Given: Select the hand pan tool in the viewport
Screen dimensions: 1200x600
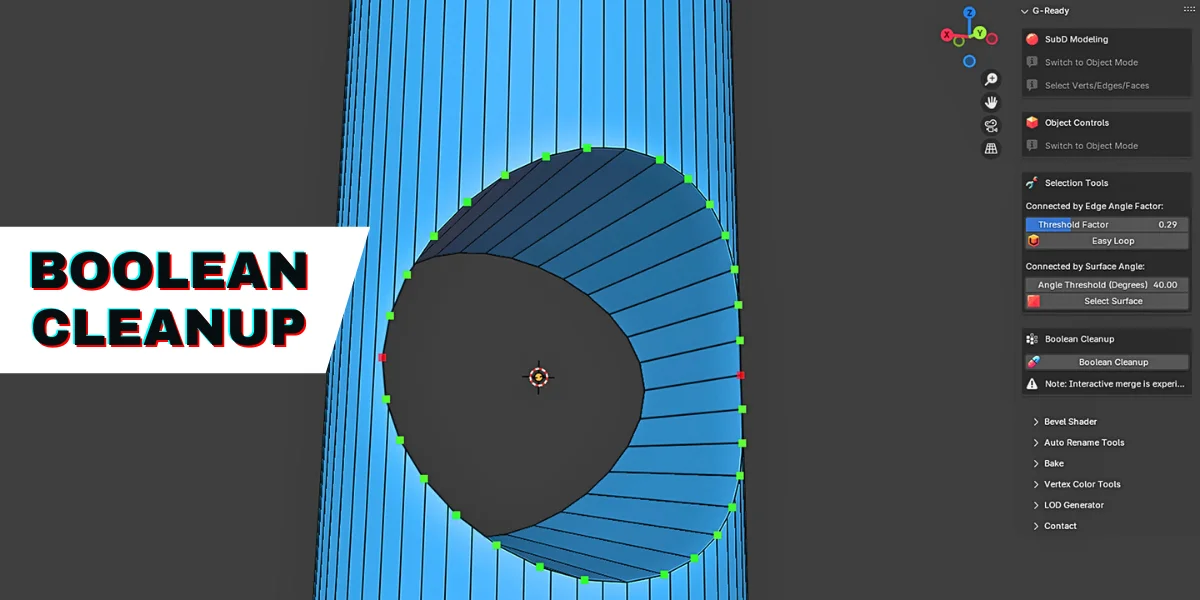Looking at the screenshot, I should point(990,101).
